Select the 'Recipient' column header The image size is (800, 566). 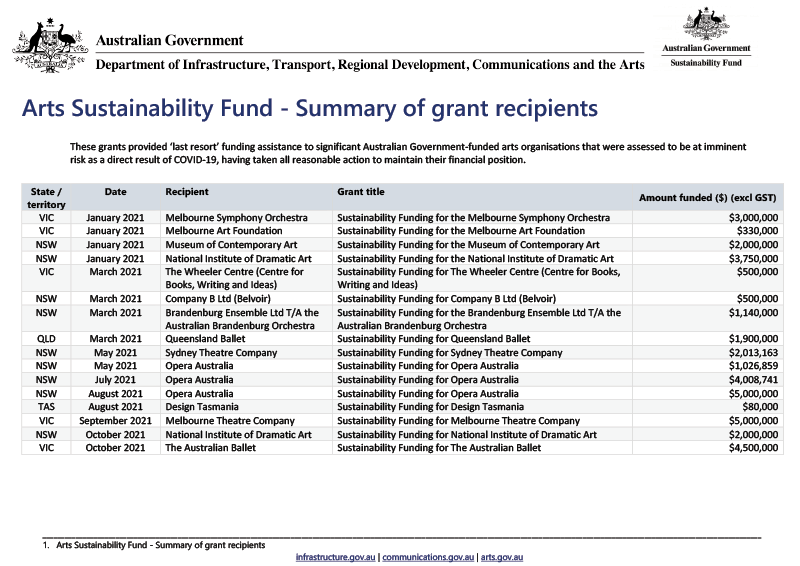(x=188, y=190)
